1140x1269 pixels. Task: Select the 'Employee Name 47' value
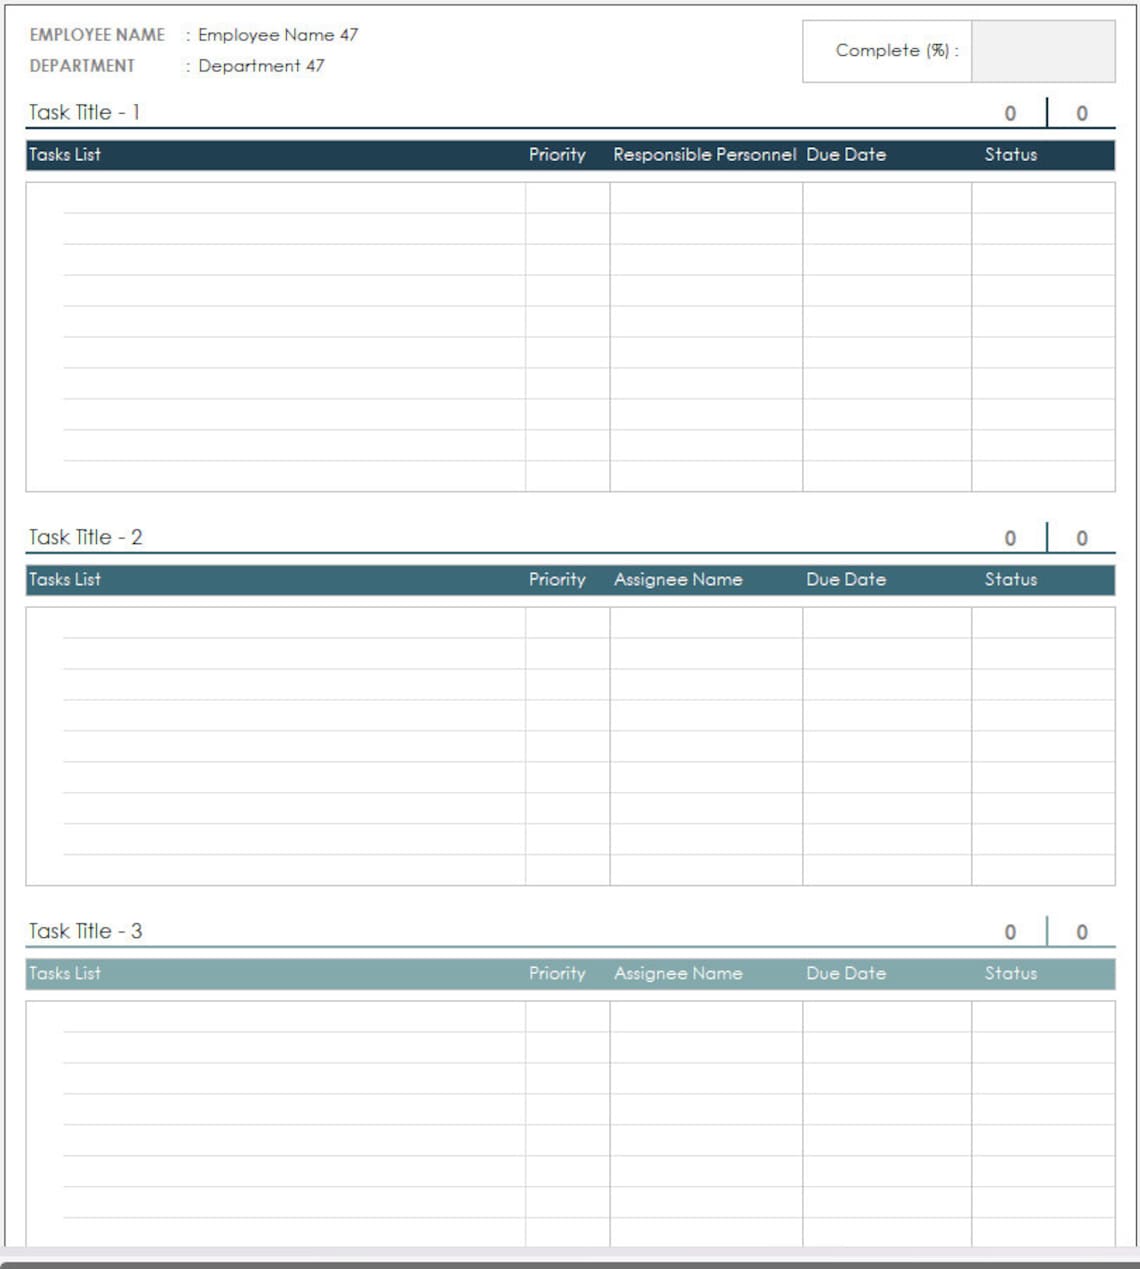tap(278, 35)
